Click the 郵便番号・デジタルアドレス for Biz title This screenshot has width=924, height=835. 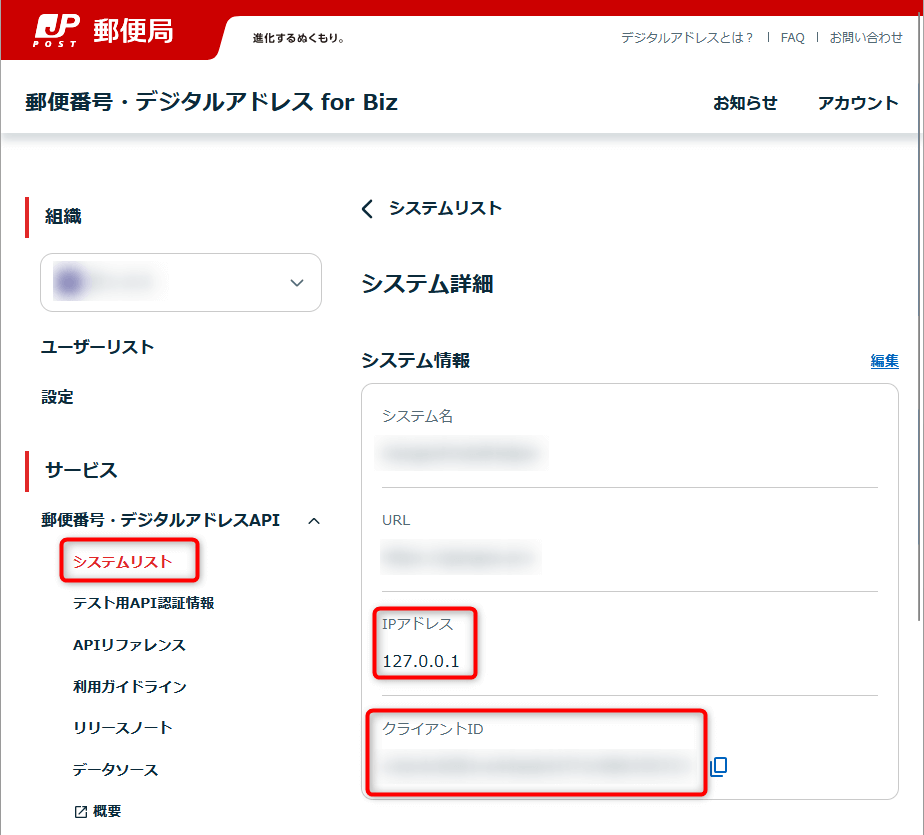pos(211,103)
